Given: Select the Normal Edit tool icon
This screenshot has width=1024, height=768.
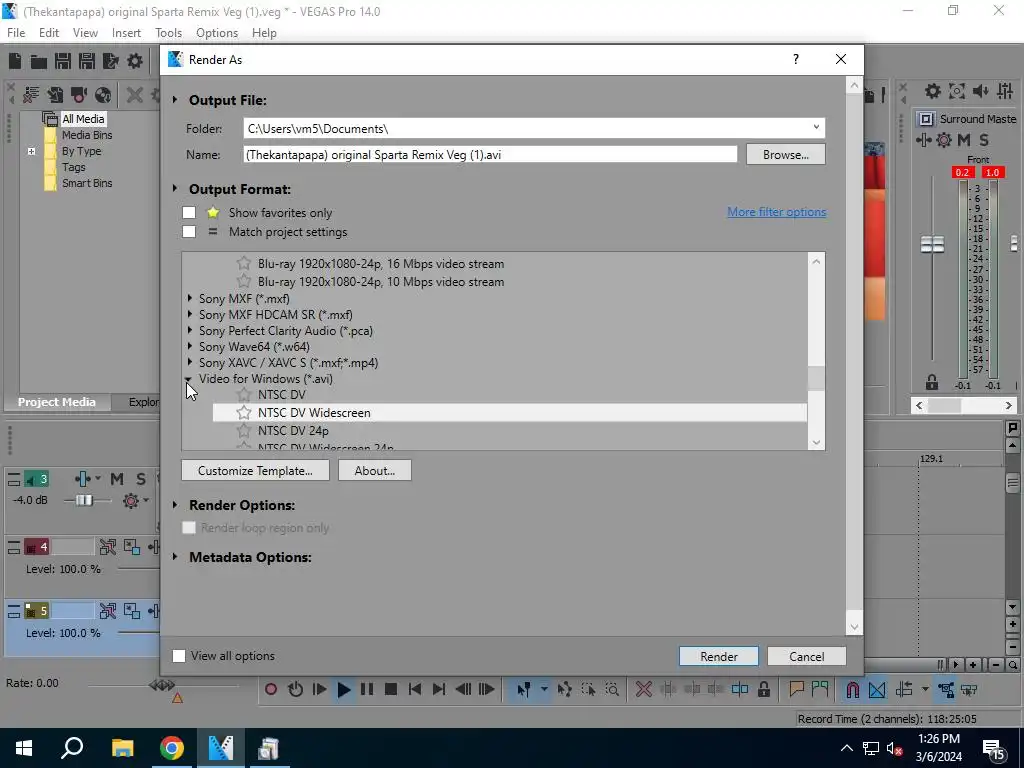Looking at the screenshot, I should pyautogui.click(x=524, y=689).
